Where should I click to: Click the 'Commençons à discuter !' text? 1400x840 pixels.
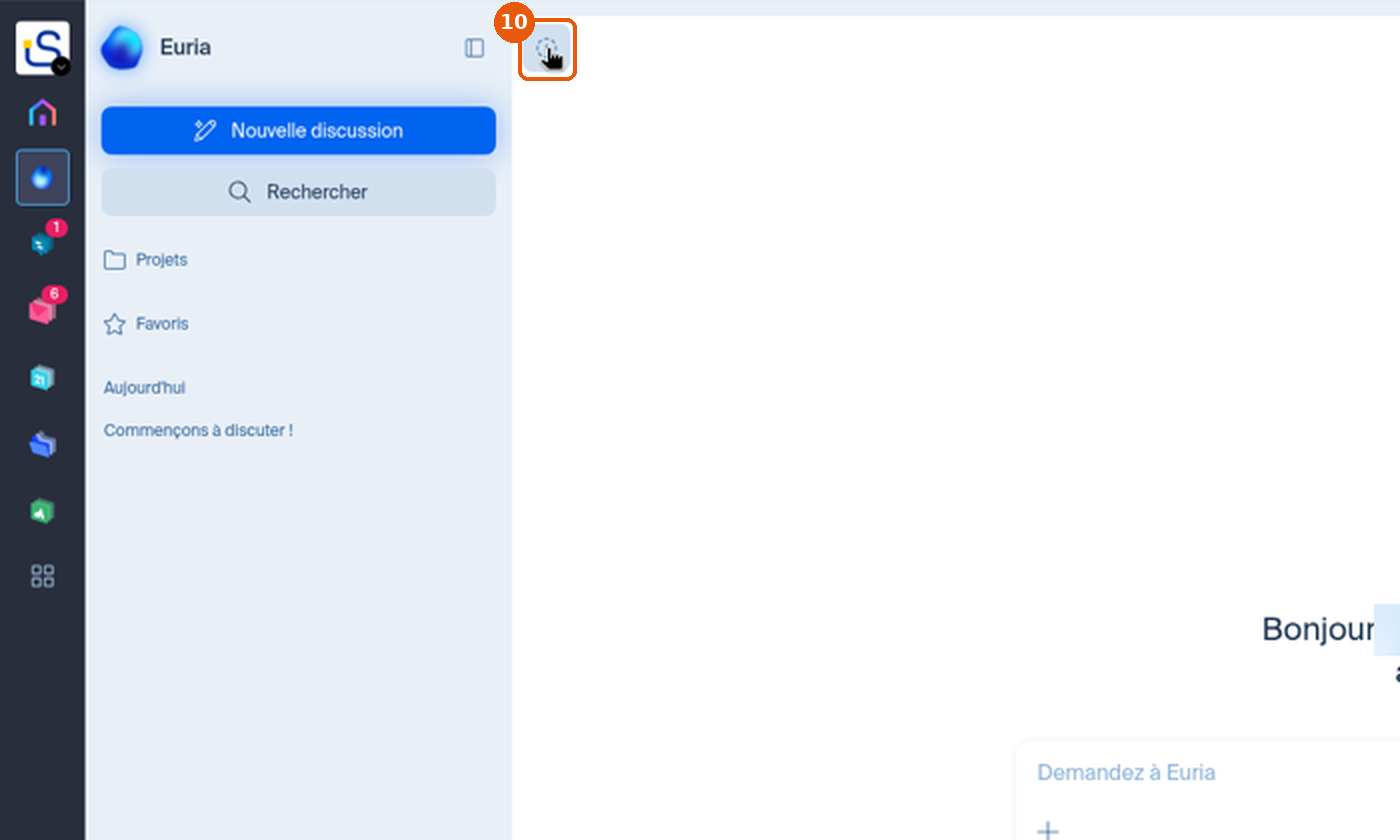[198, 430]
